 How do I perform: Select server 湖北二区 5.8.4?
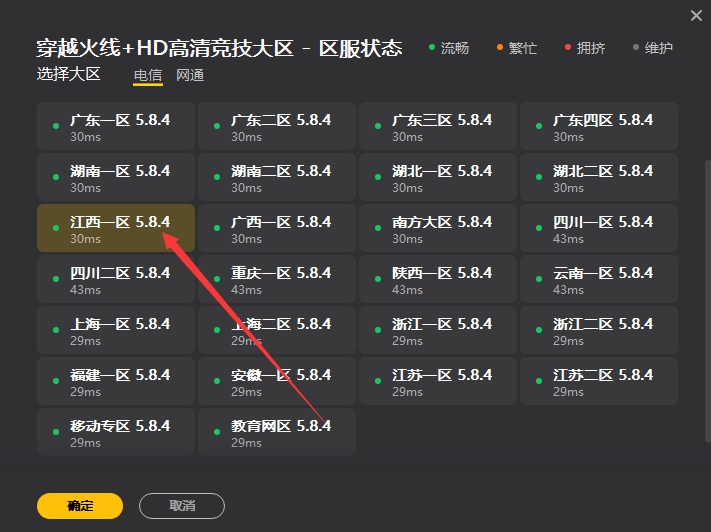(599, 177)
